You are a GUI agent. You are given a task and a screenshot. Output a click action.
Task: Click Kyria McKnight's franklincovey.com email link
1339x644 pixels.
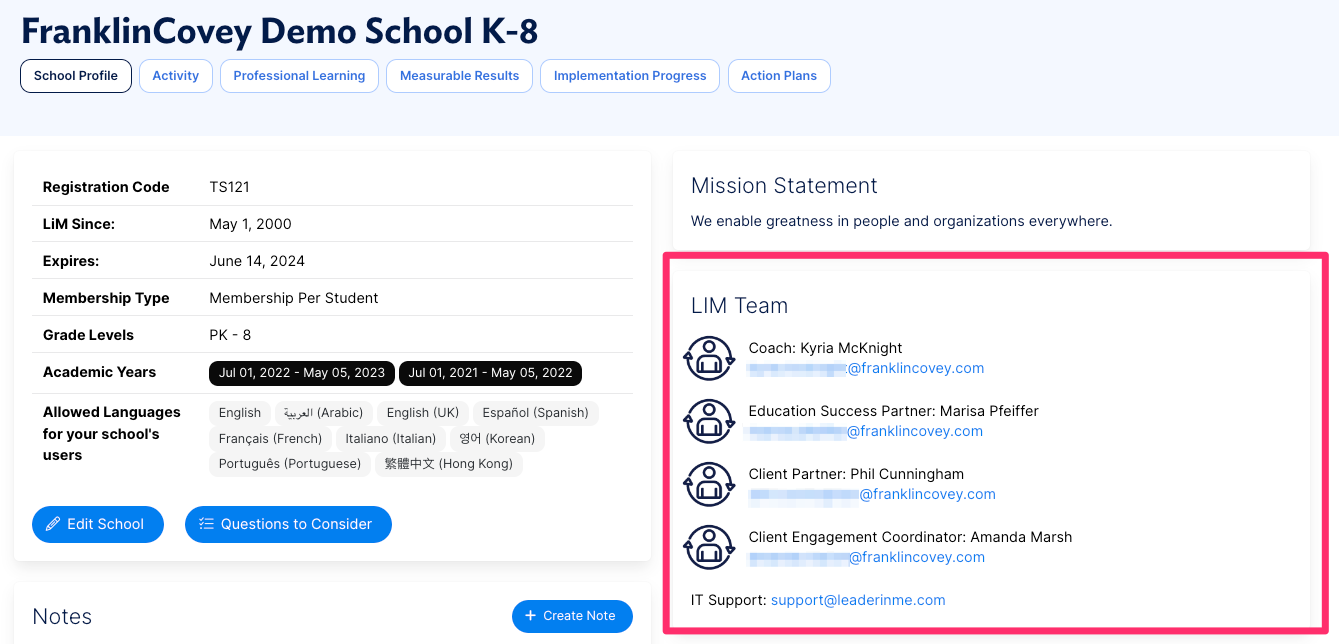866,368
